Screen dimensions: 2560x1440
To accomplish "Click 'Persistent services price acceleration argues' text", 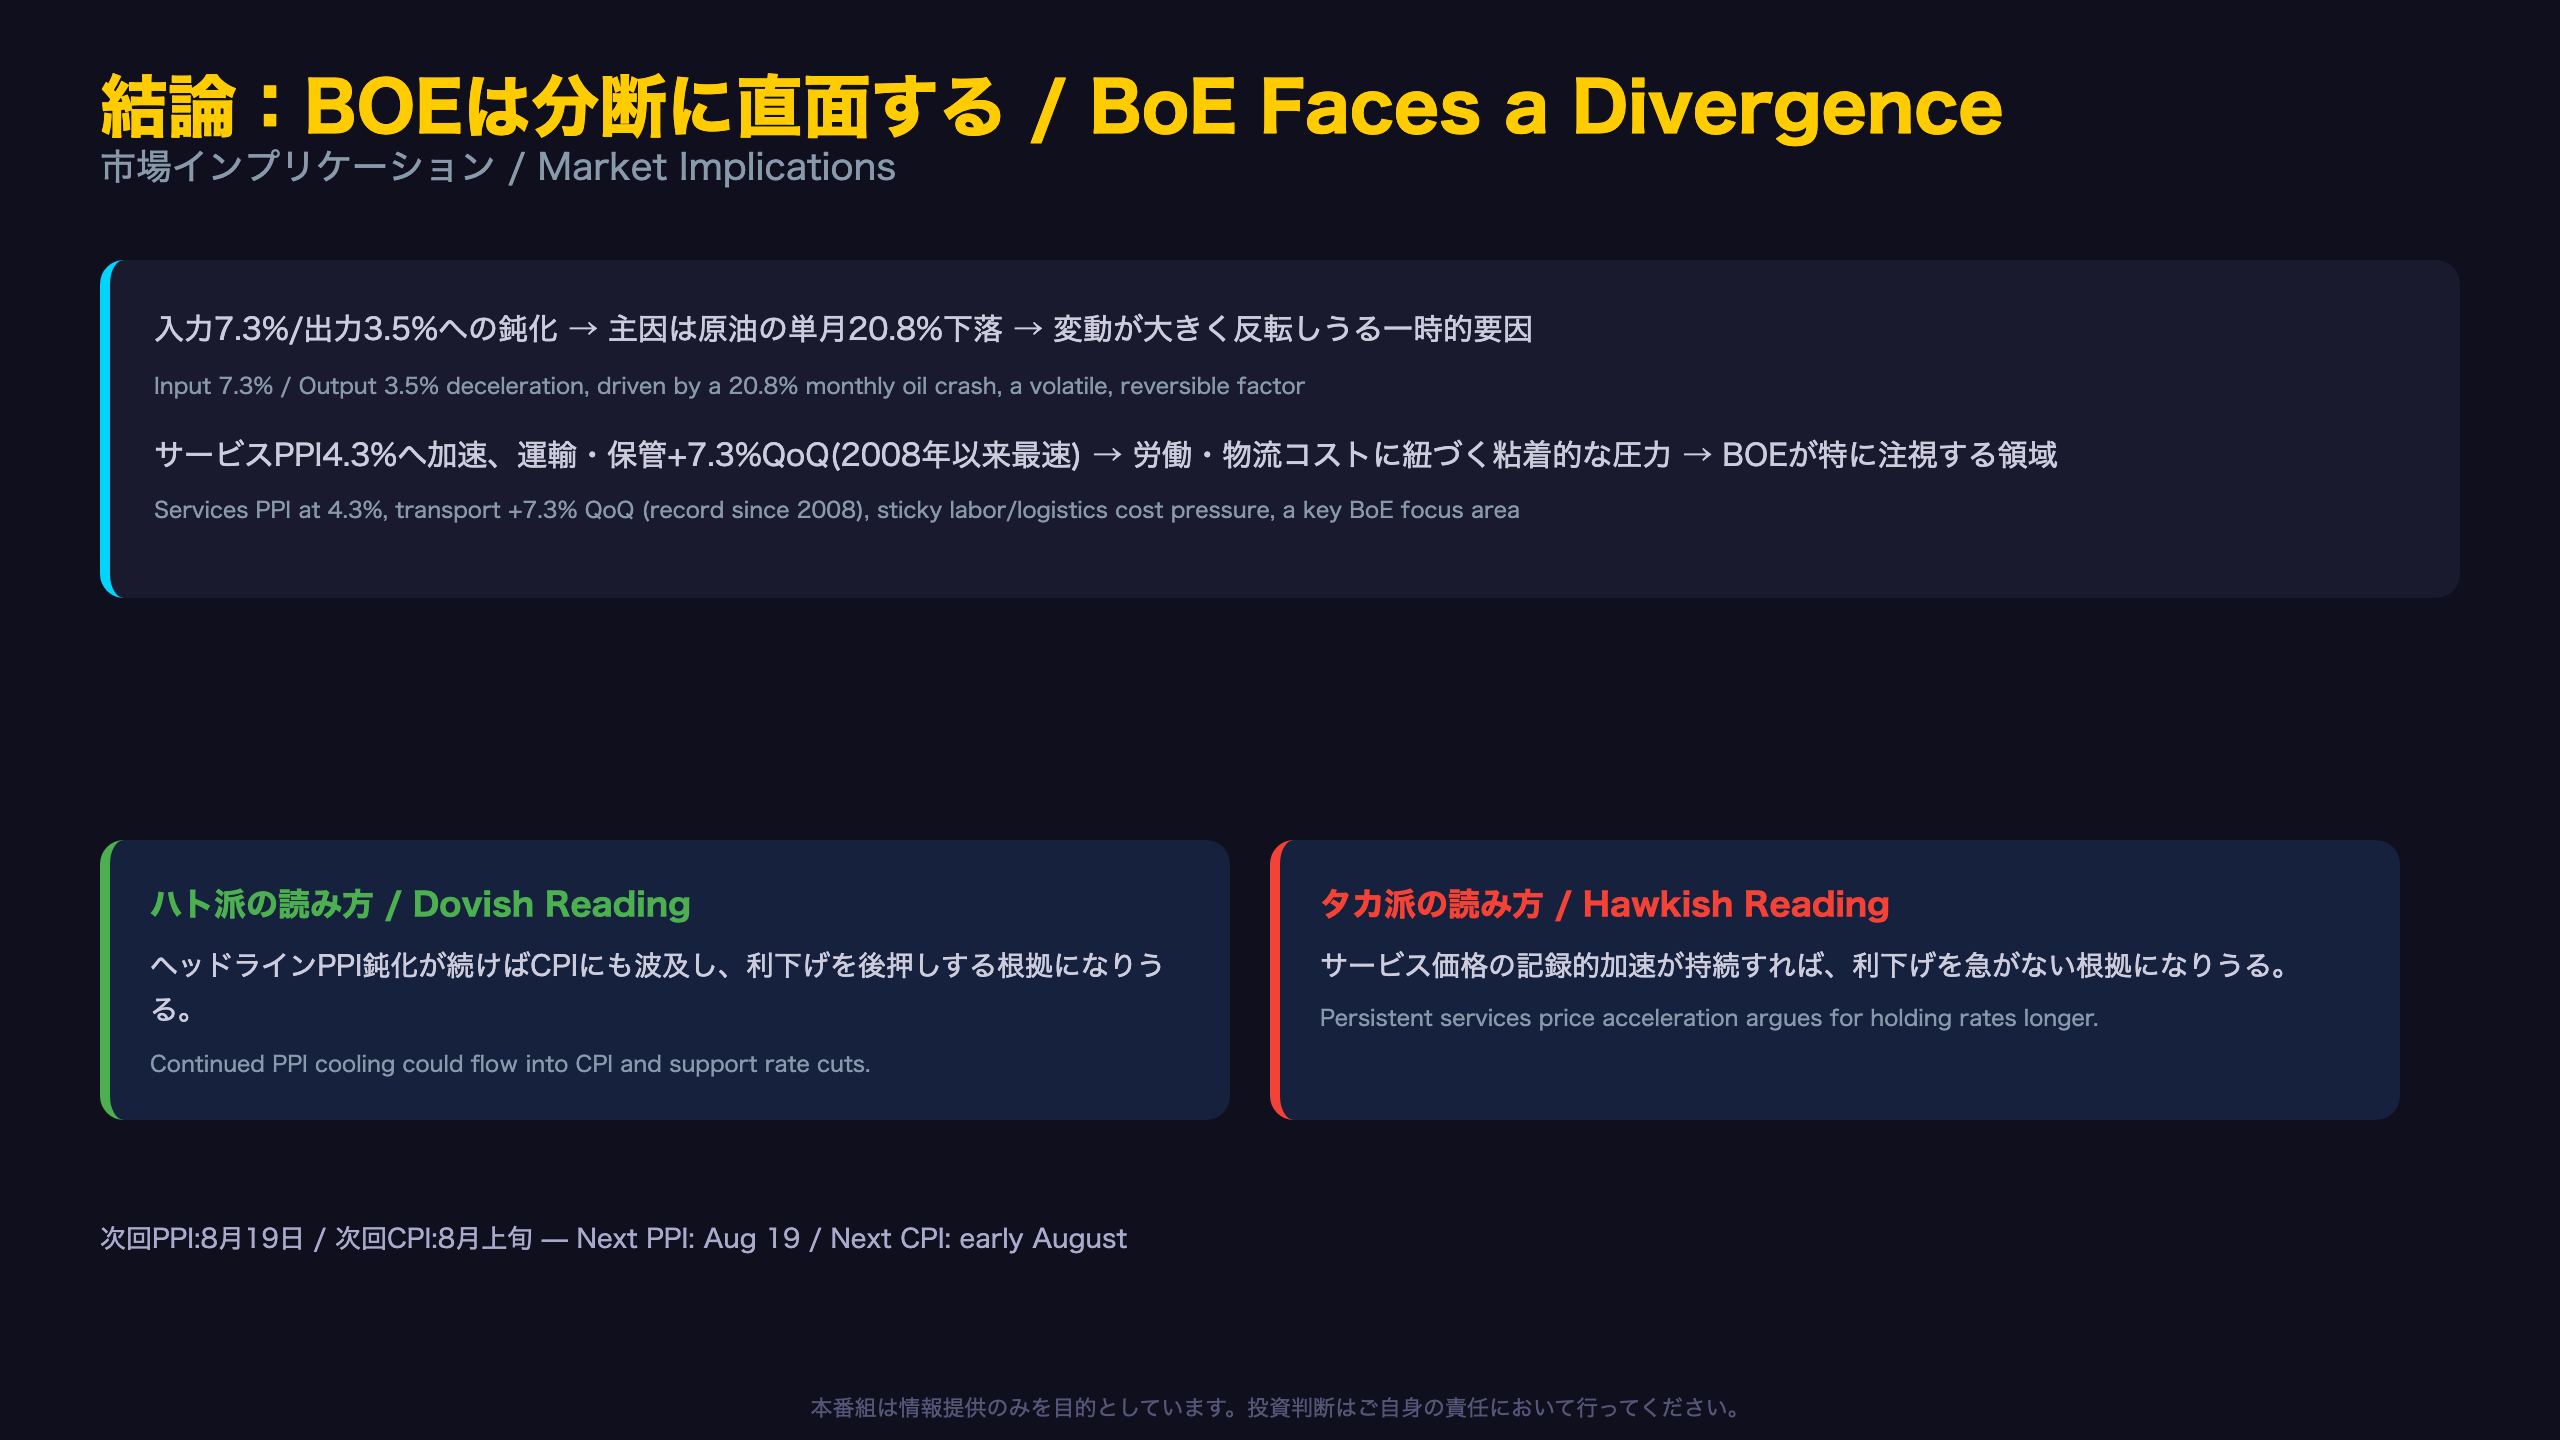I will (x=1709, y=1018).
